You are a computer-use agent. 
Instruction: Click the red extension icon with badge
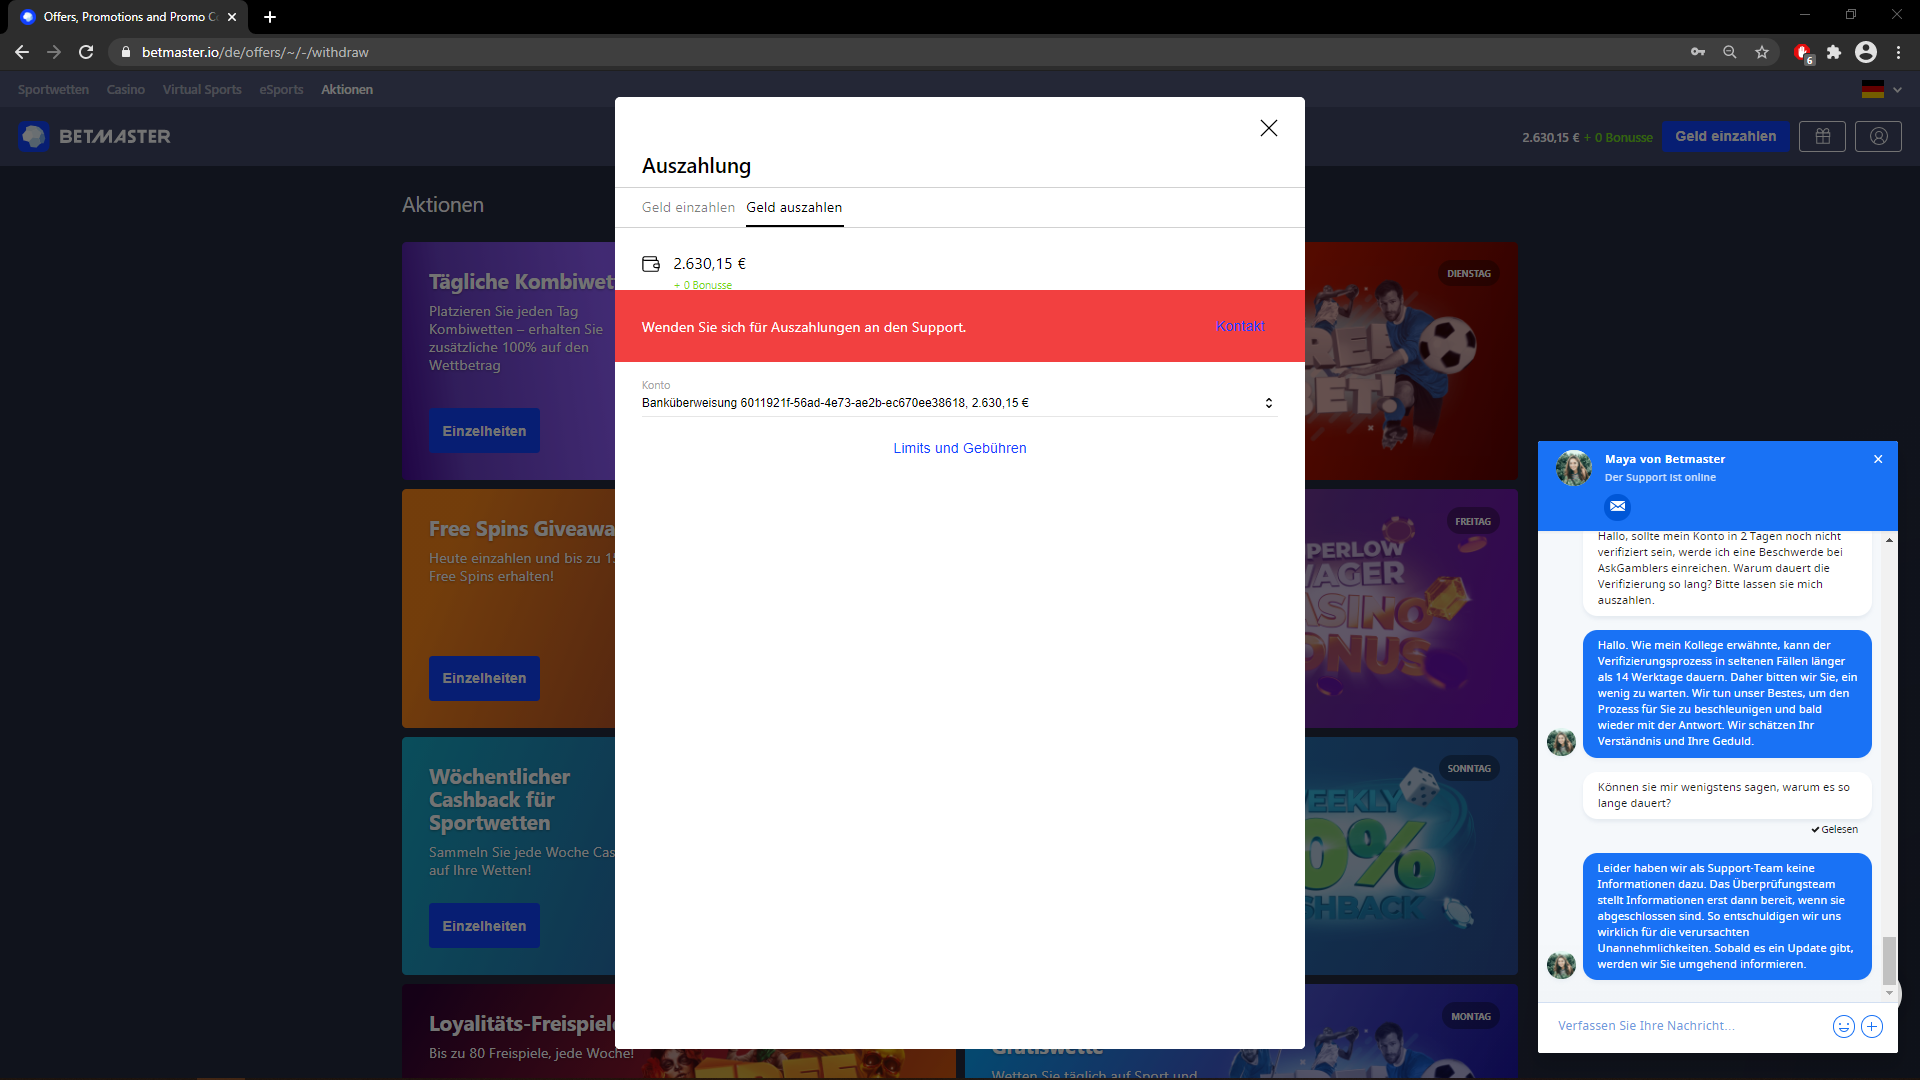click(1803, 53)
